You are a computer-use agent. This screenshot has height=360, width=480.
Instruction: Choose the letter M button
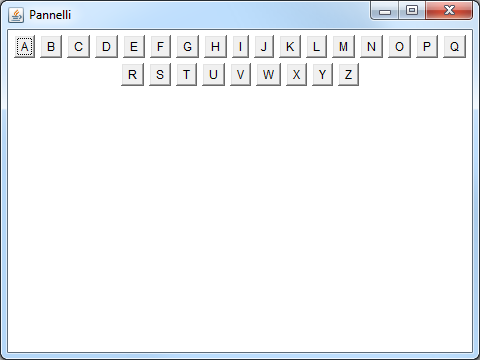pyautogui.click(x=344, y=46)
